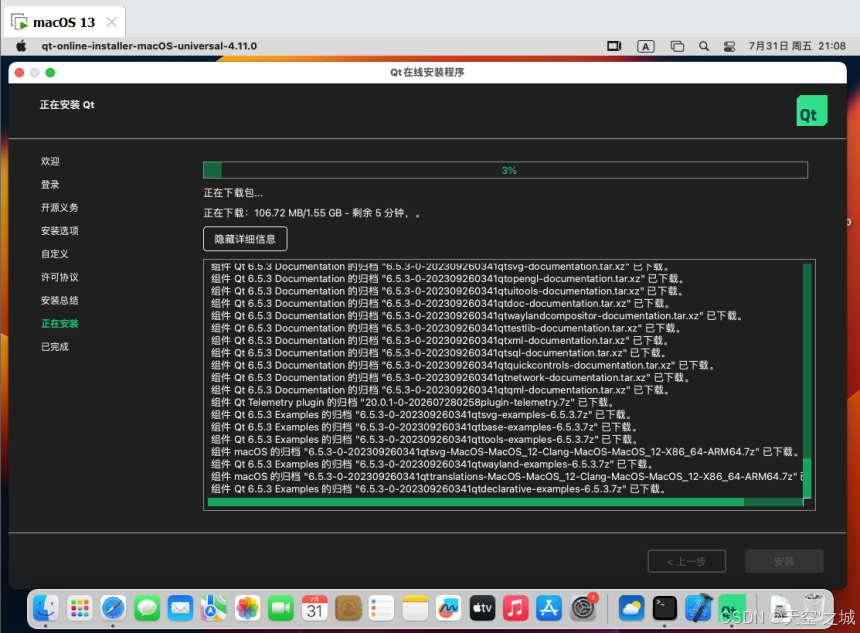Click the qtwaylandcompositor-documentation log line
The image size is (860, 633).
tap(477, 315)
